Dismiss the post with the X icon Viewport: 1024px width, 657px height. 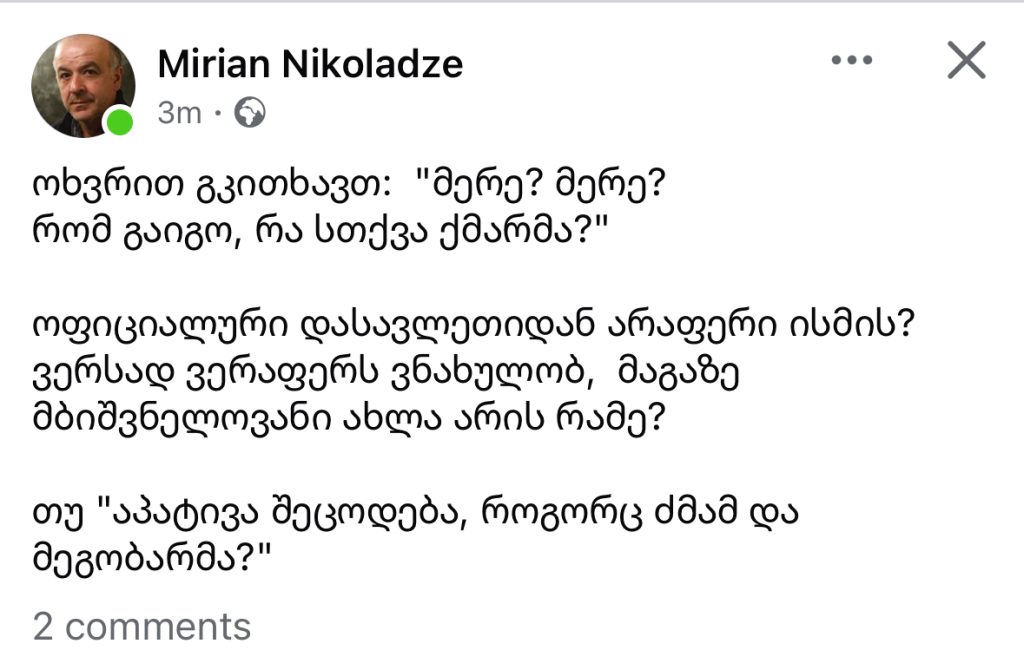(966, 62)
